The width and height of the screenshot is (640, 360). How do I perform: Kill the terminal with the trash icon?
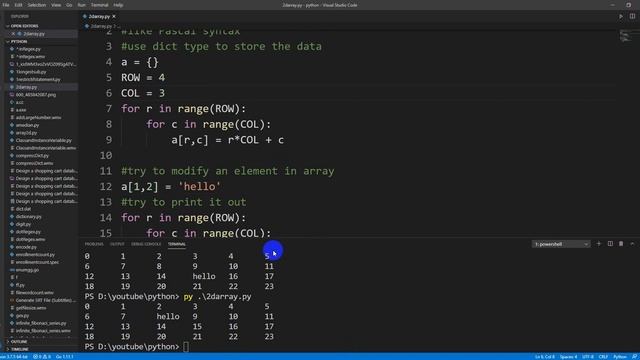pos(621,244)
